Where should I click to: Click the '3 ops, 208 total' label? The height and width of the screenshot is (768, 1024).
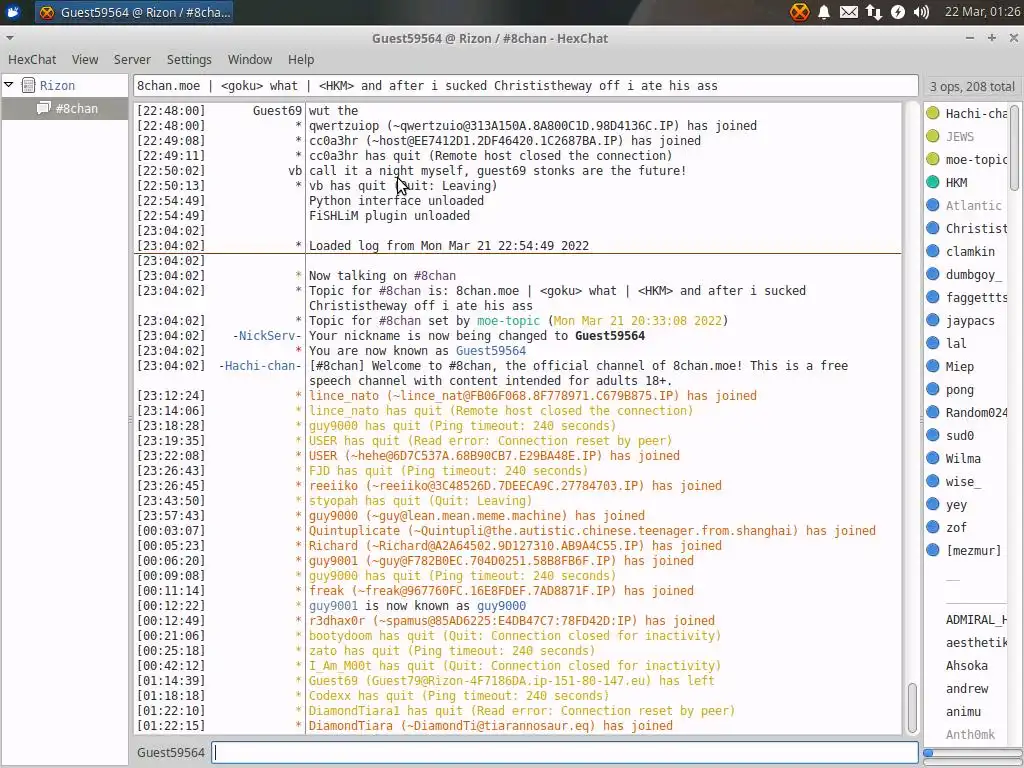click(x=972, y=86)
